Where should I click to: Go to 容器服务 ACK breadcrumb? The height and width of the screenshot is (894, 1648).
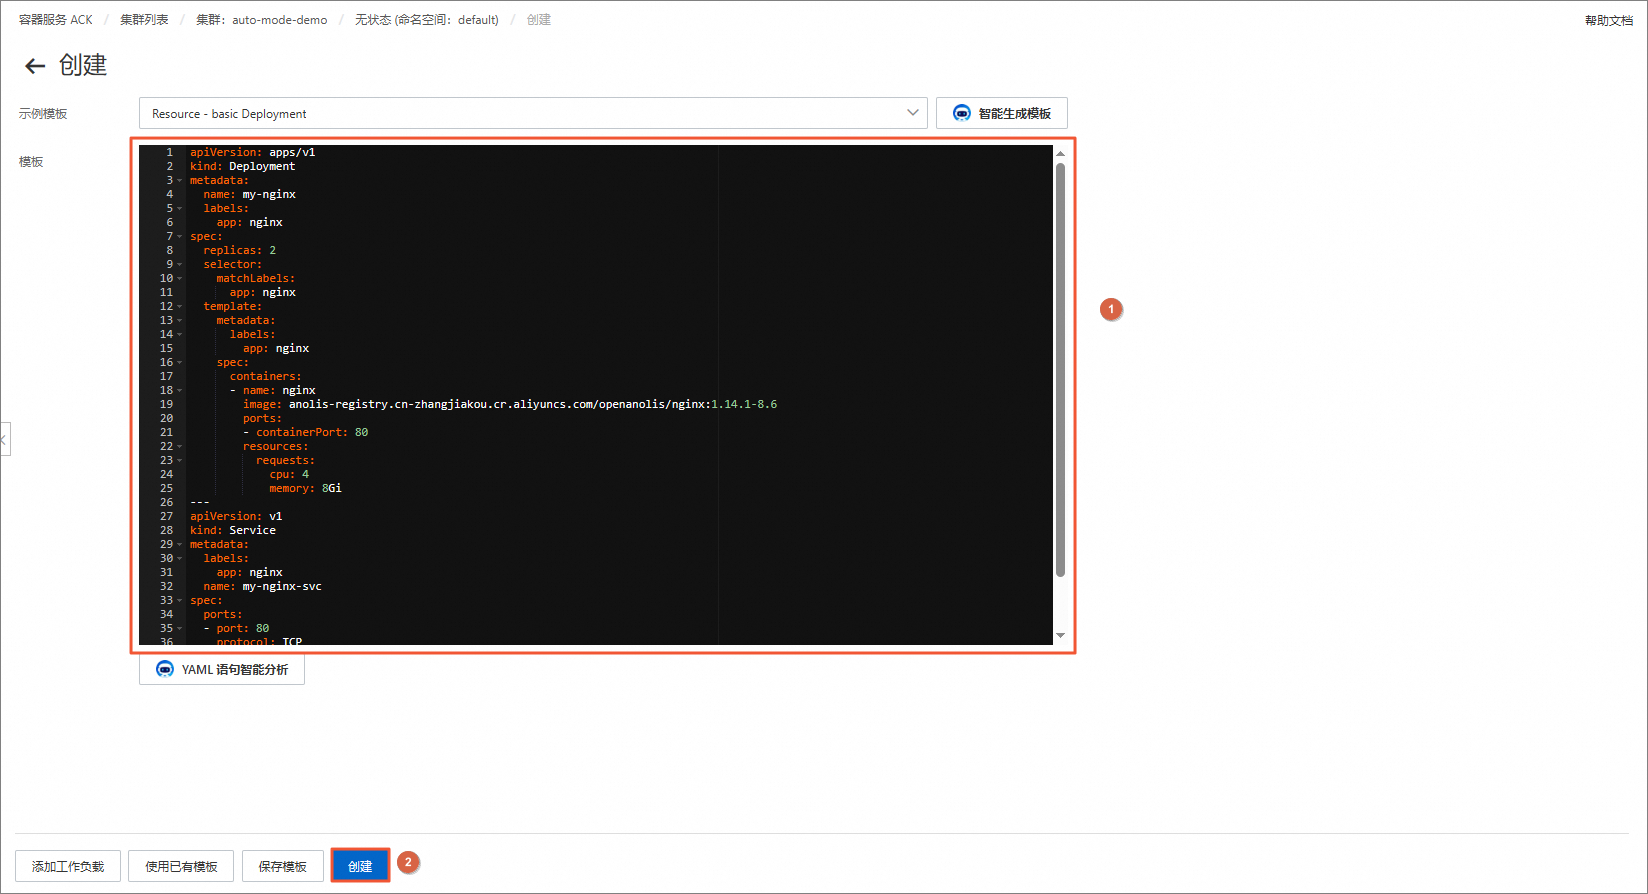tap(56, 20)
